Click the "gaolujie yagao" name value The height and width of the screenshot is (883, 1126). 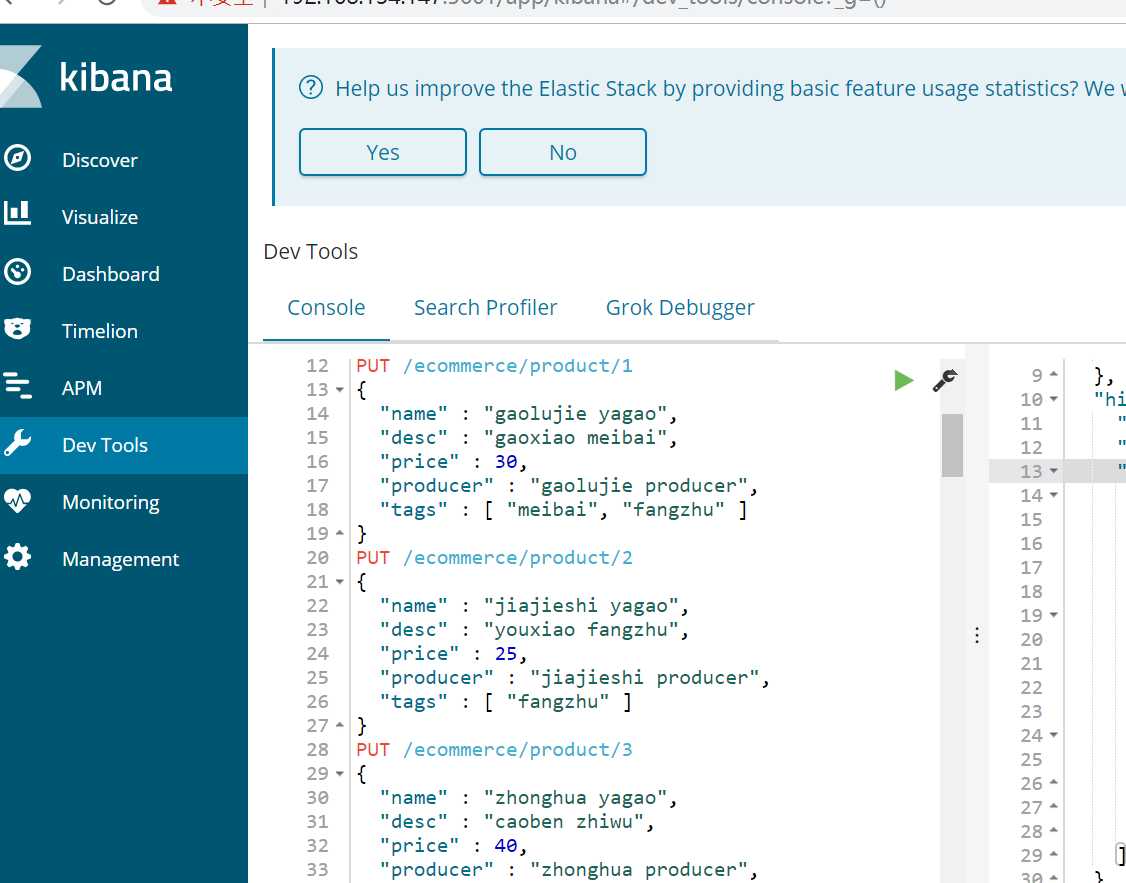(576, 414)
